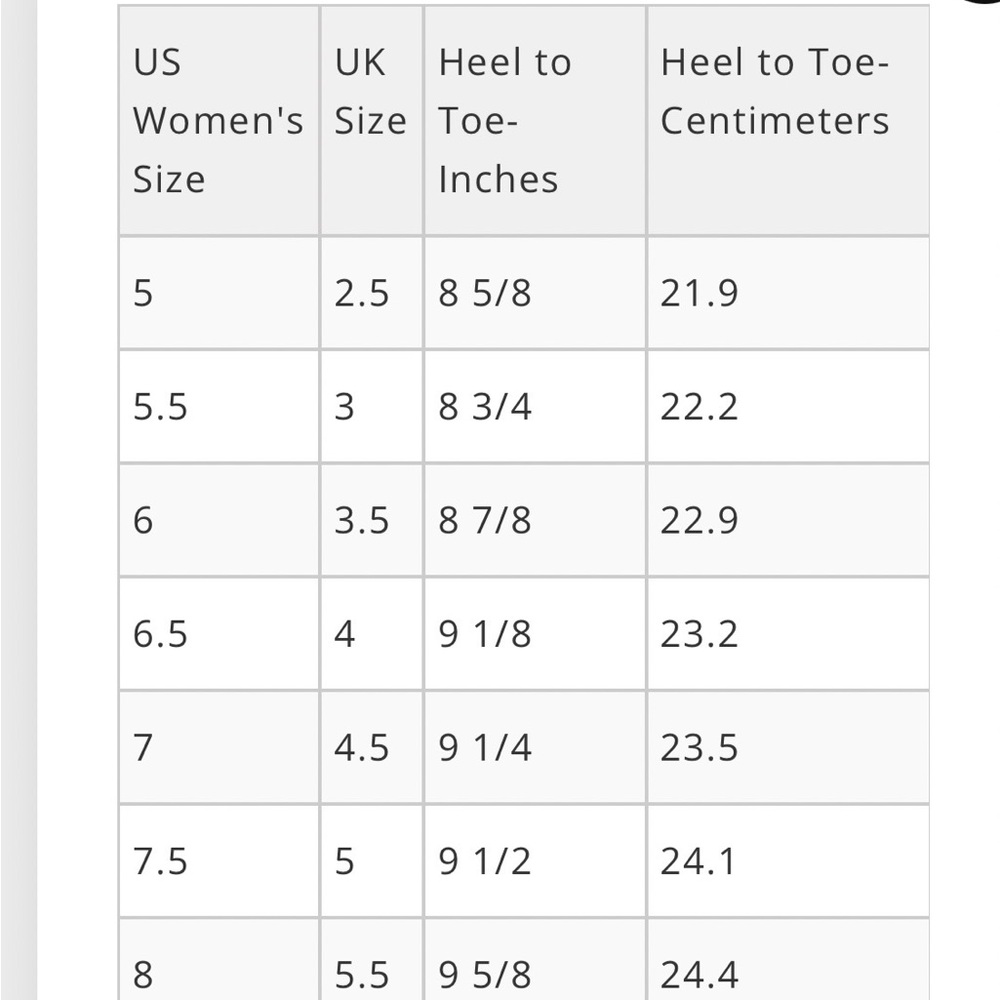
Task: Click the 'US Women's Size' column header
Action: [x=218, y=120]
